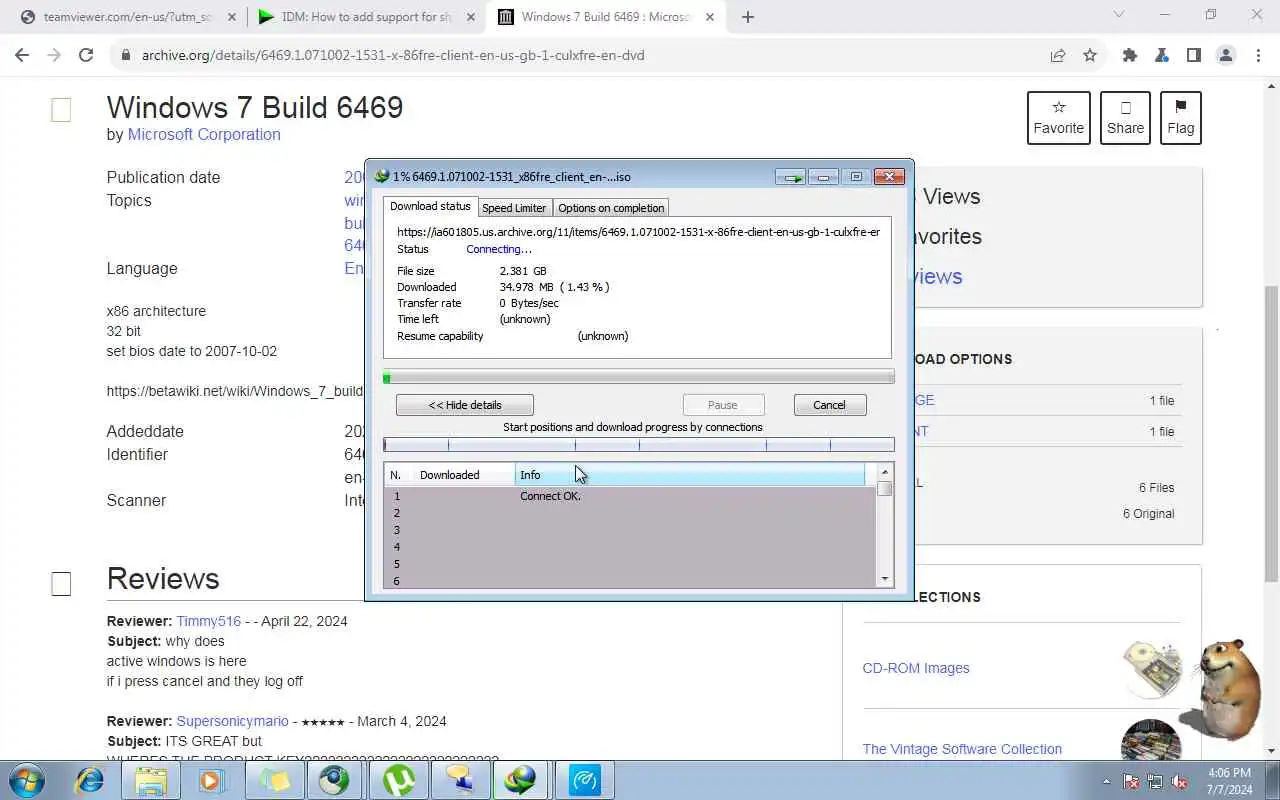Click the archive.org Share button

pyautogui.click(x=1125, y=118)
